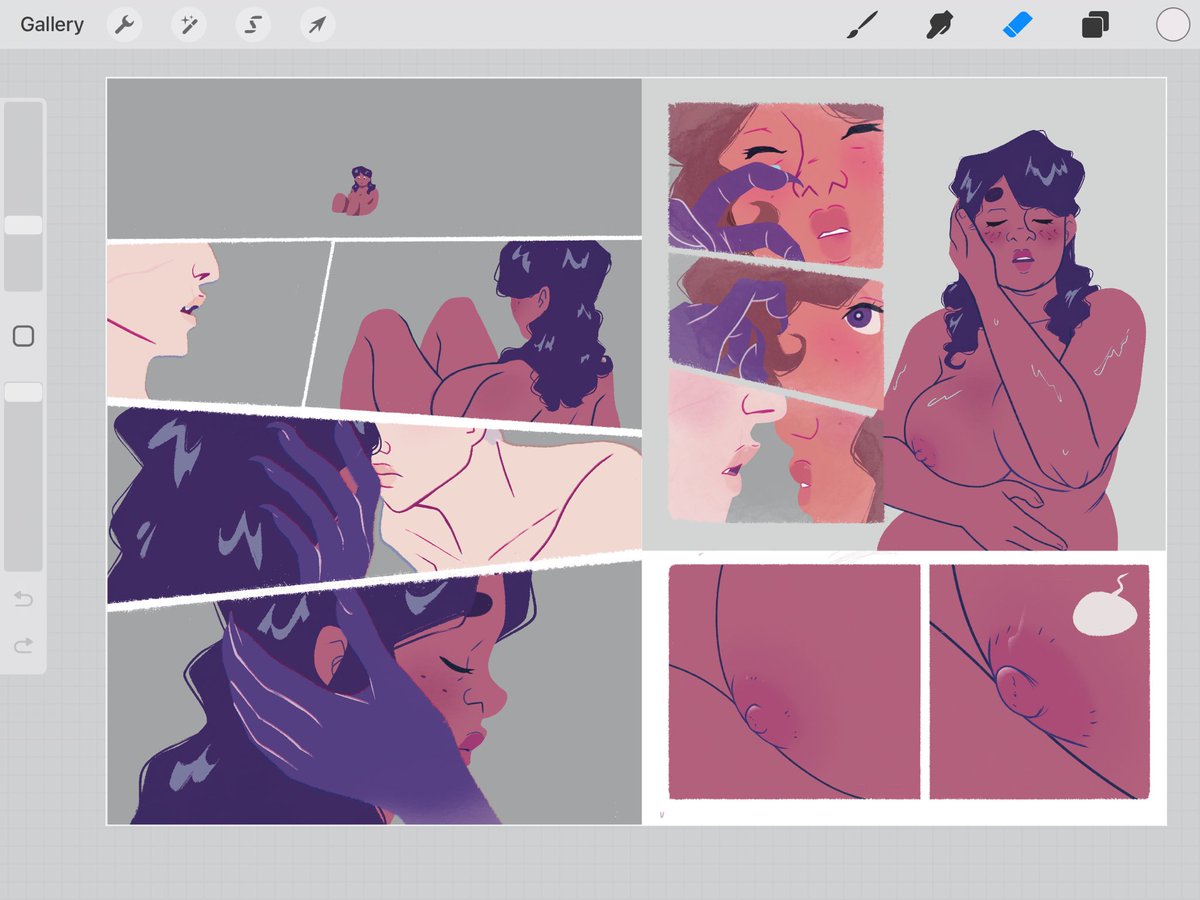Open the Adjustments magic wand menu
Image resolution: width=1200 pixels, height=900 pixels.
[188, 25]
